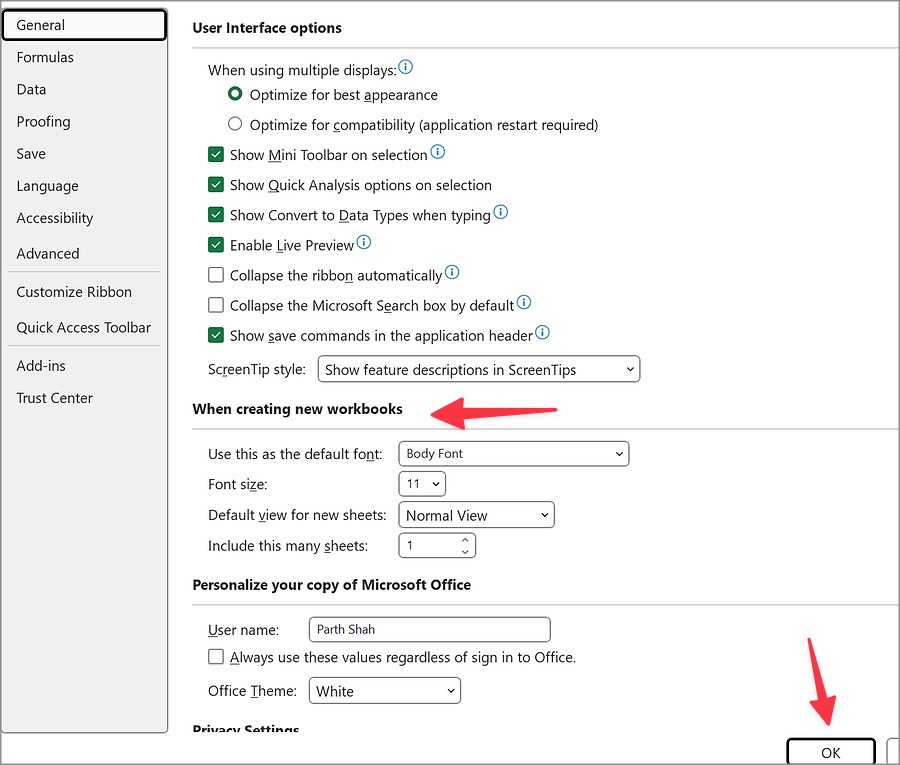Screen dimensions: 900x765
Task: Check Always use these values checkbox
Action: pos(216,657)
